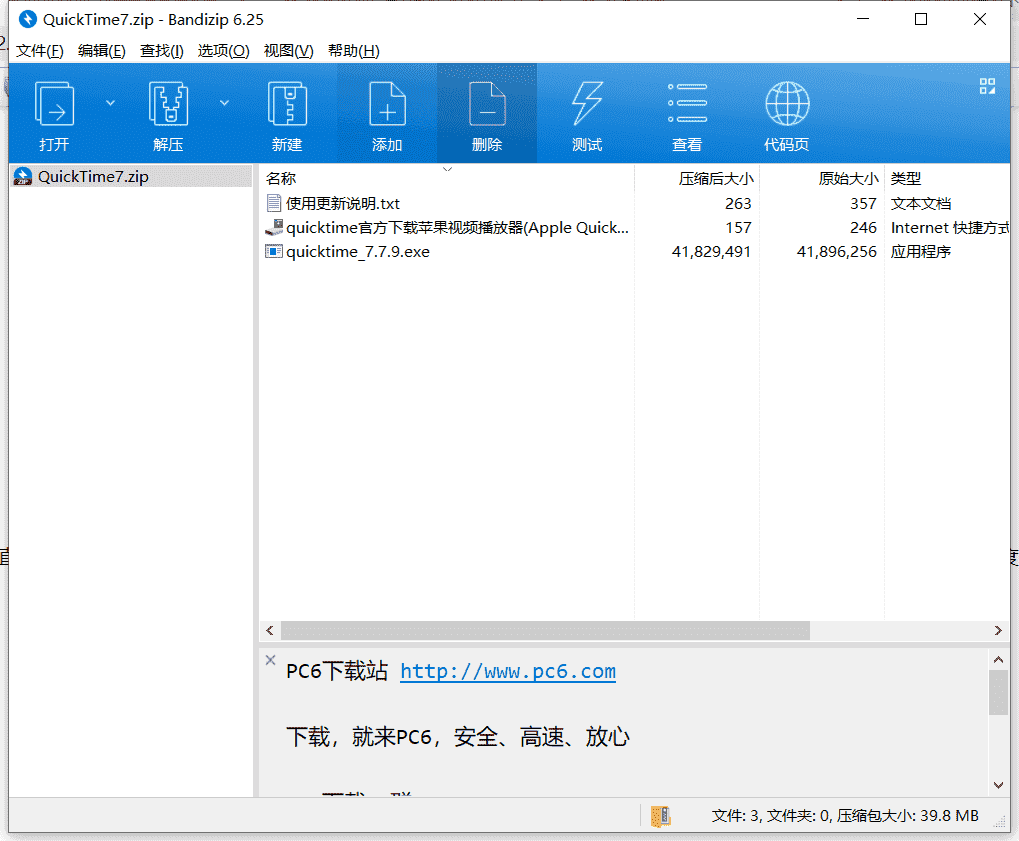Click the 查看 (View) list icon

point(687,104)
